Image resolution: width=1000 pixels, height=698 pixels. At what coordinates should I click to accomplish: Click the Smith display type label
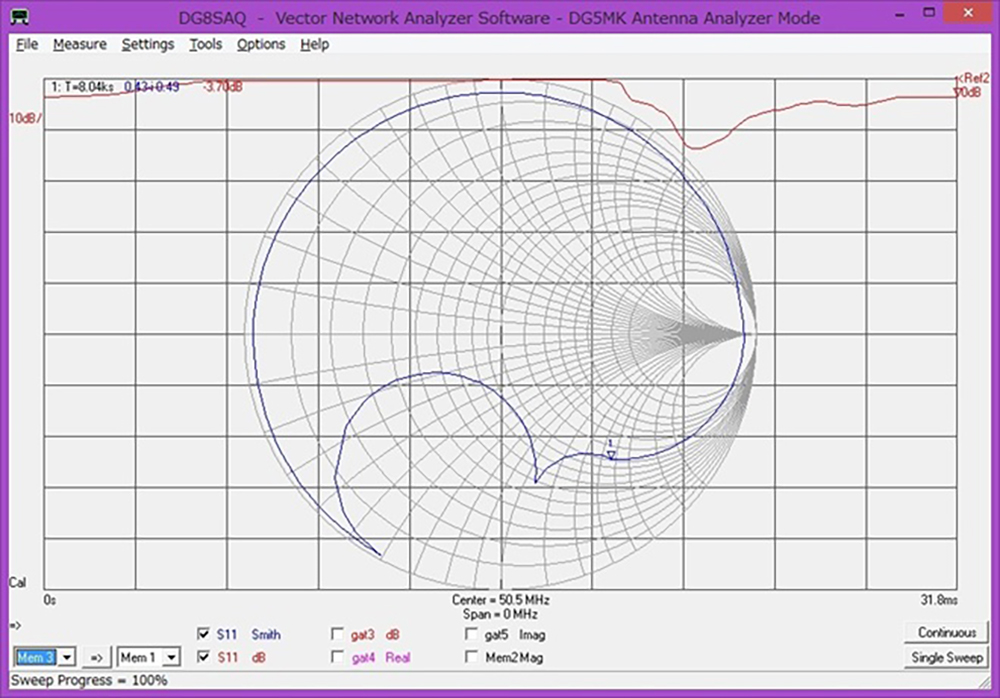coord(266,634)
